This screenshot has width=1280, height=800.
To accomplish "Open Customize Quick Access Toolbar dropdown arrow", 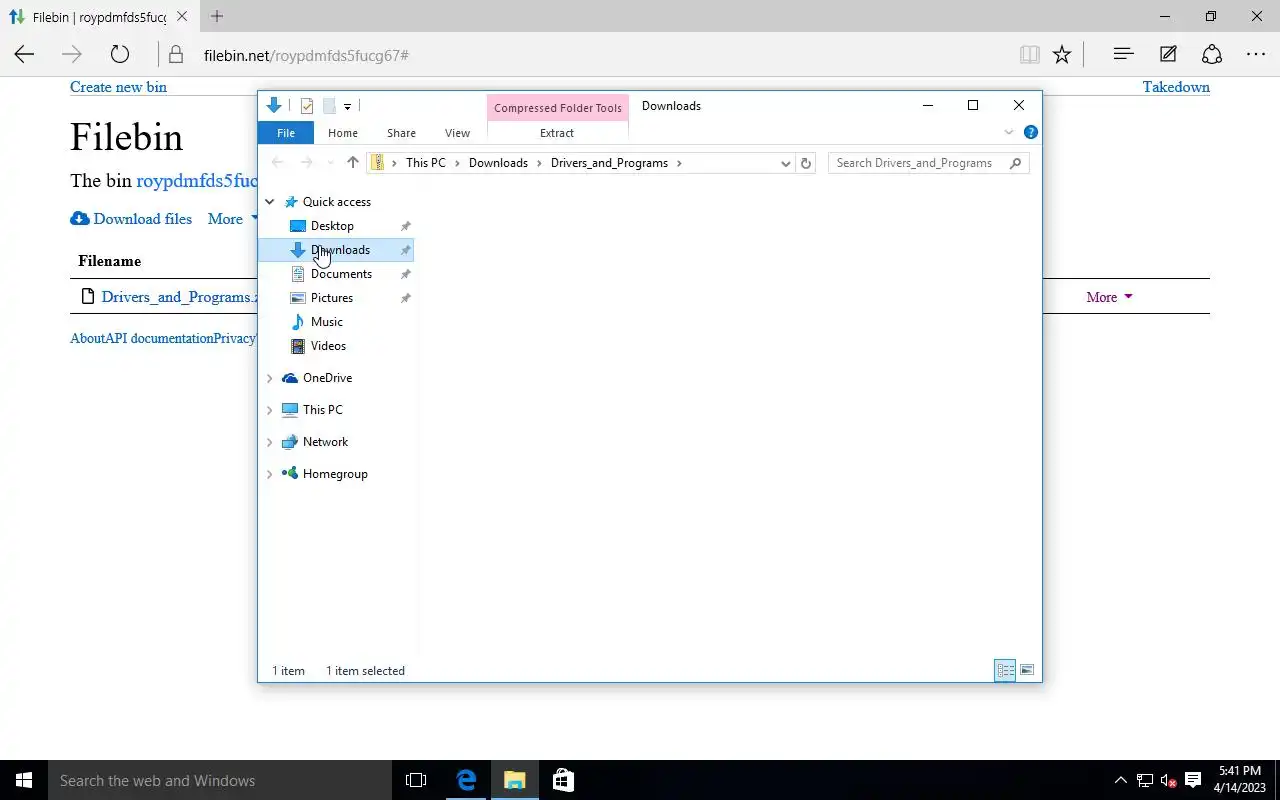I will (x=347, y=106).
